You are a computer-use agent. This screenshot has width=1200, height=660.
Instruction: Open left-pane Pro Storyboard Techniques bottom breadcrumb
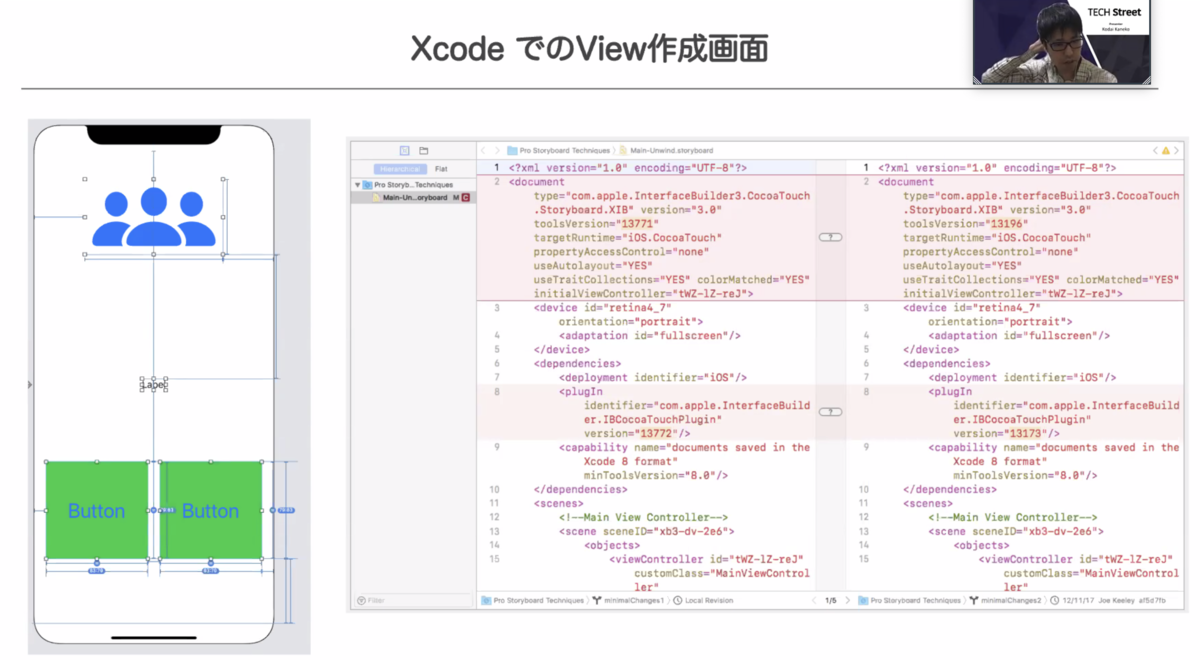pos(532,601)
